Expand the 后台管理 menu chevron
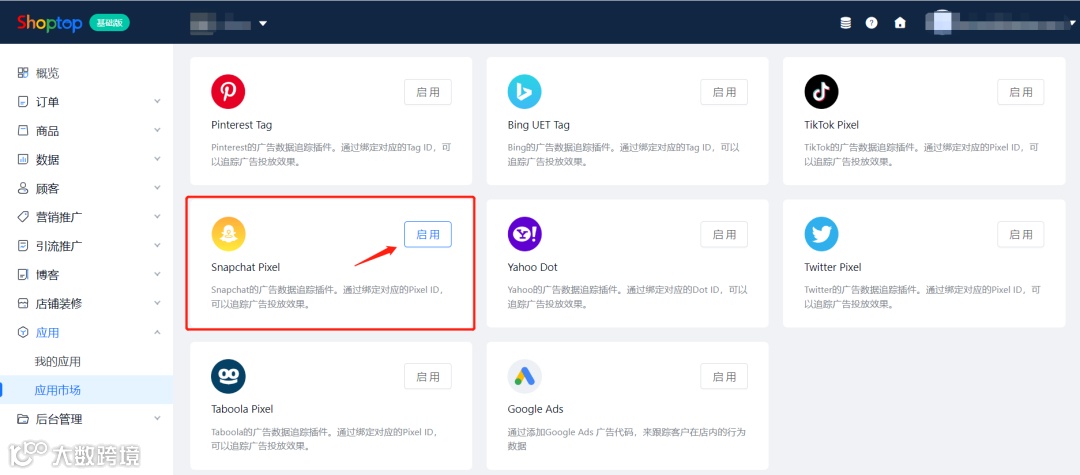 pos(157,419)
